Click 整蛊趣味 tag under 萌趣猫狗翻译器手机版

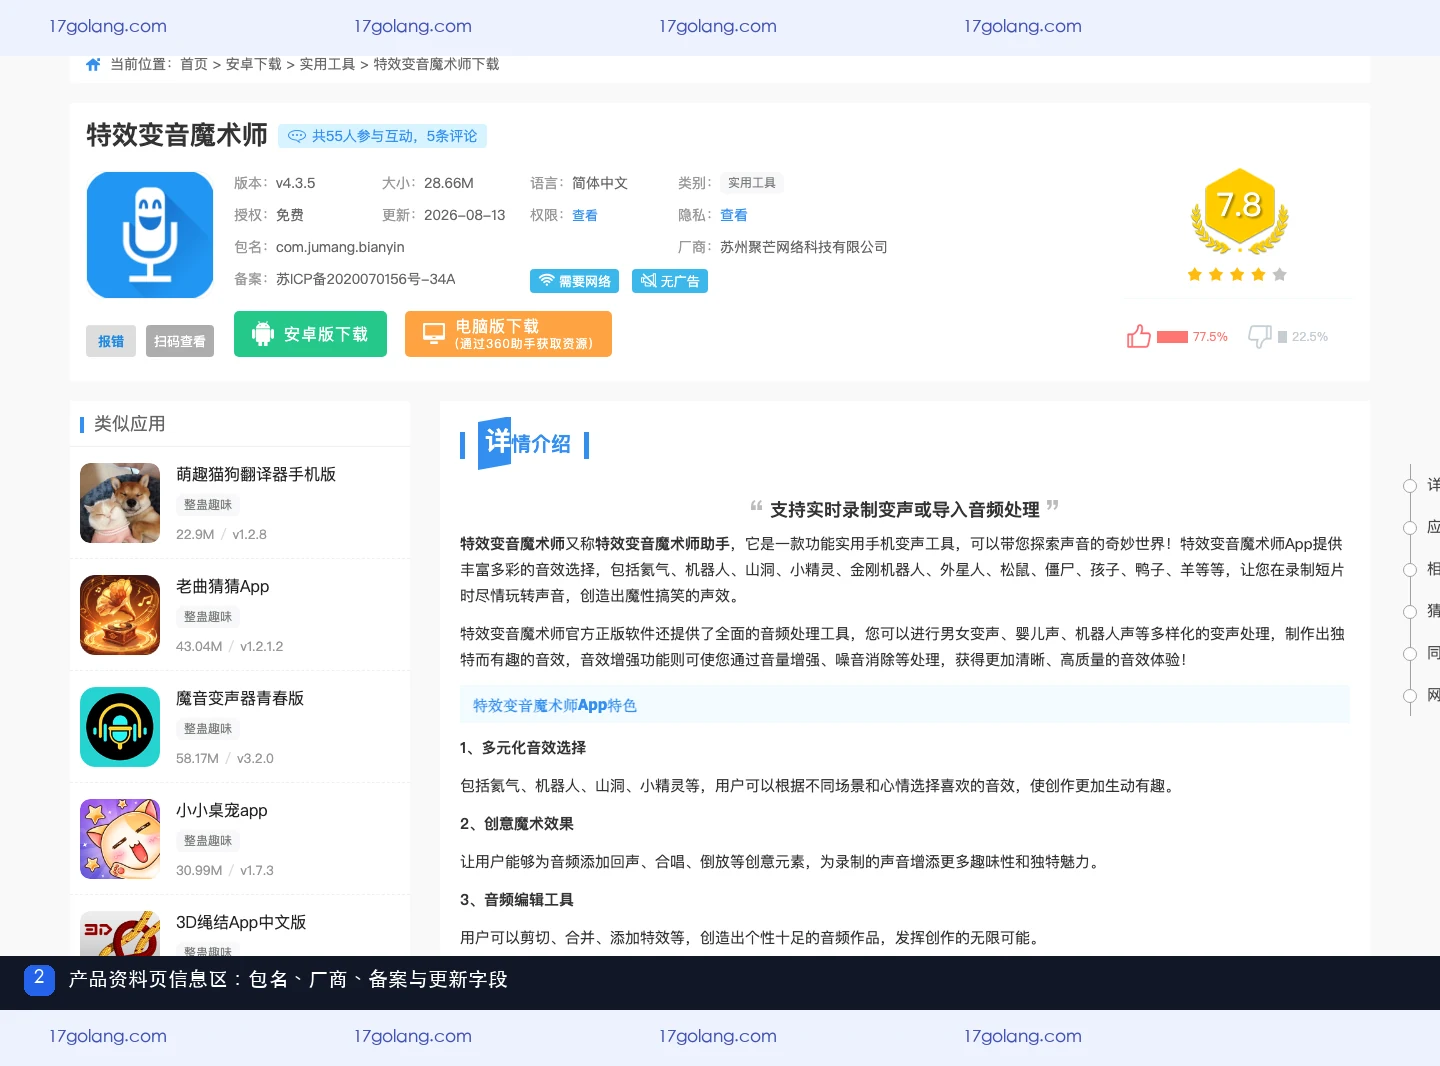tap(208, 505)
